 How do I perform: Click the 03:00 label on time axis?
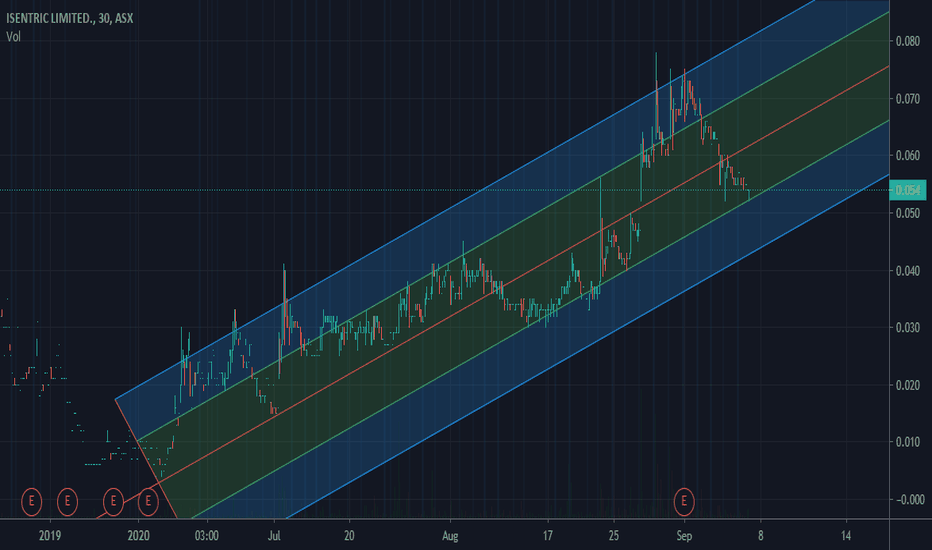click(207, 536)
